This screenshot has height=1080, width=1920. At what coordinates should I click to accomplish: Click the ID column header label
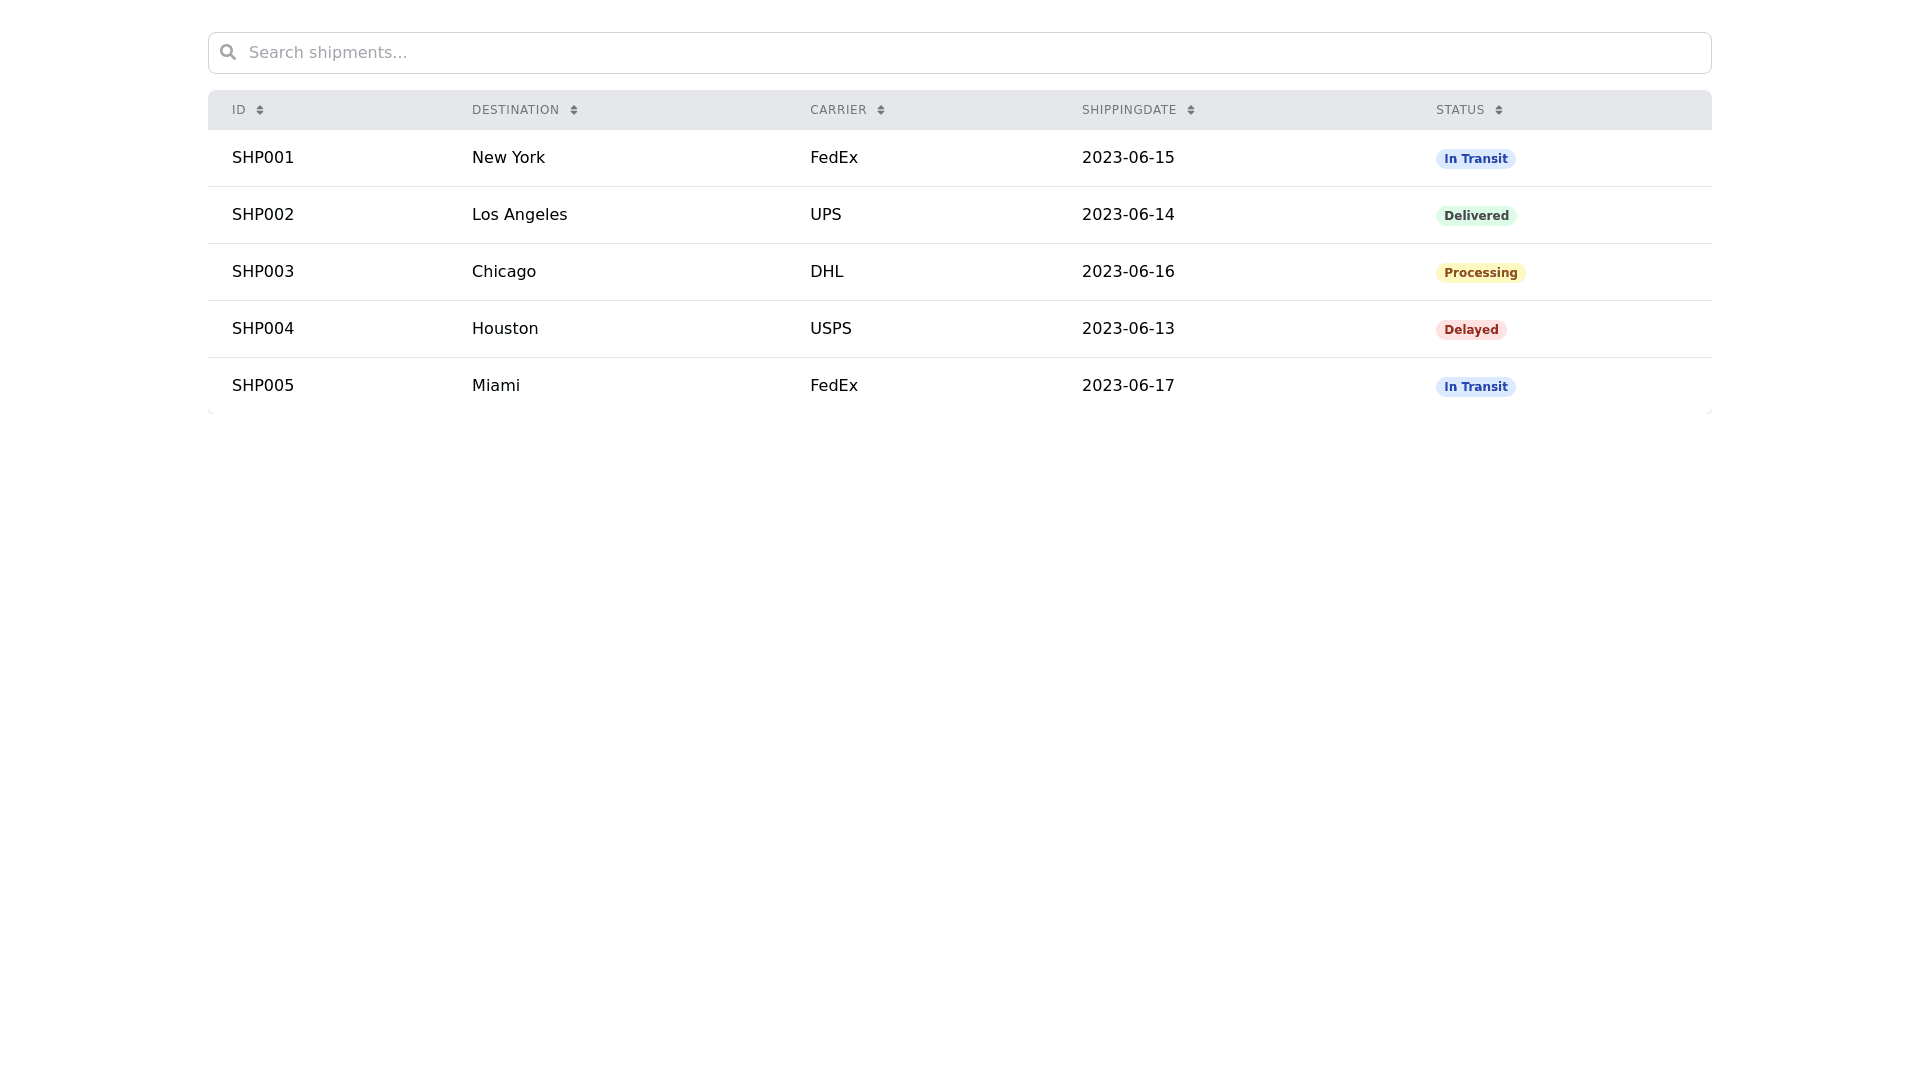pyautogui.click(x=238, y=110)
